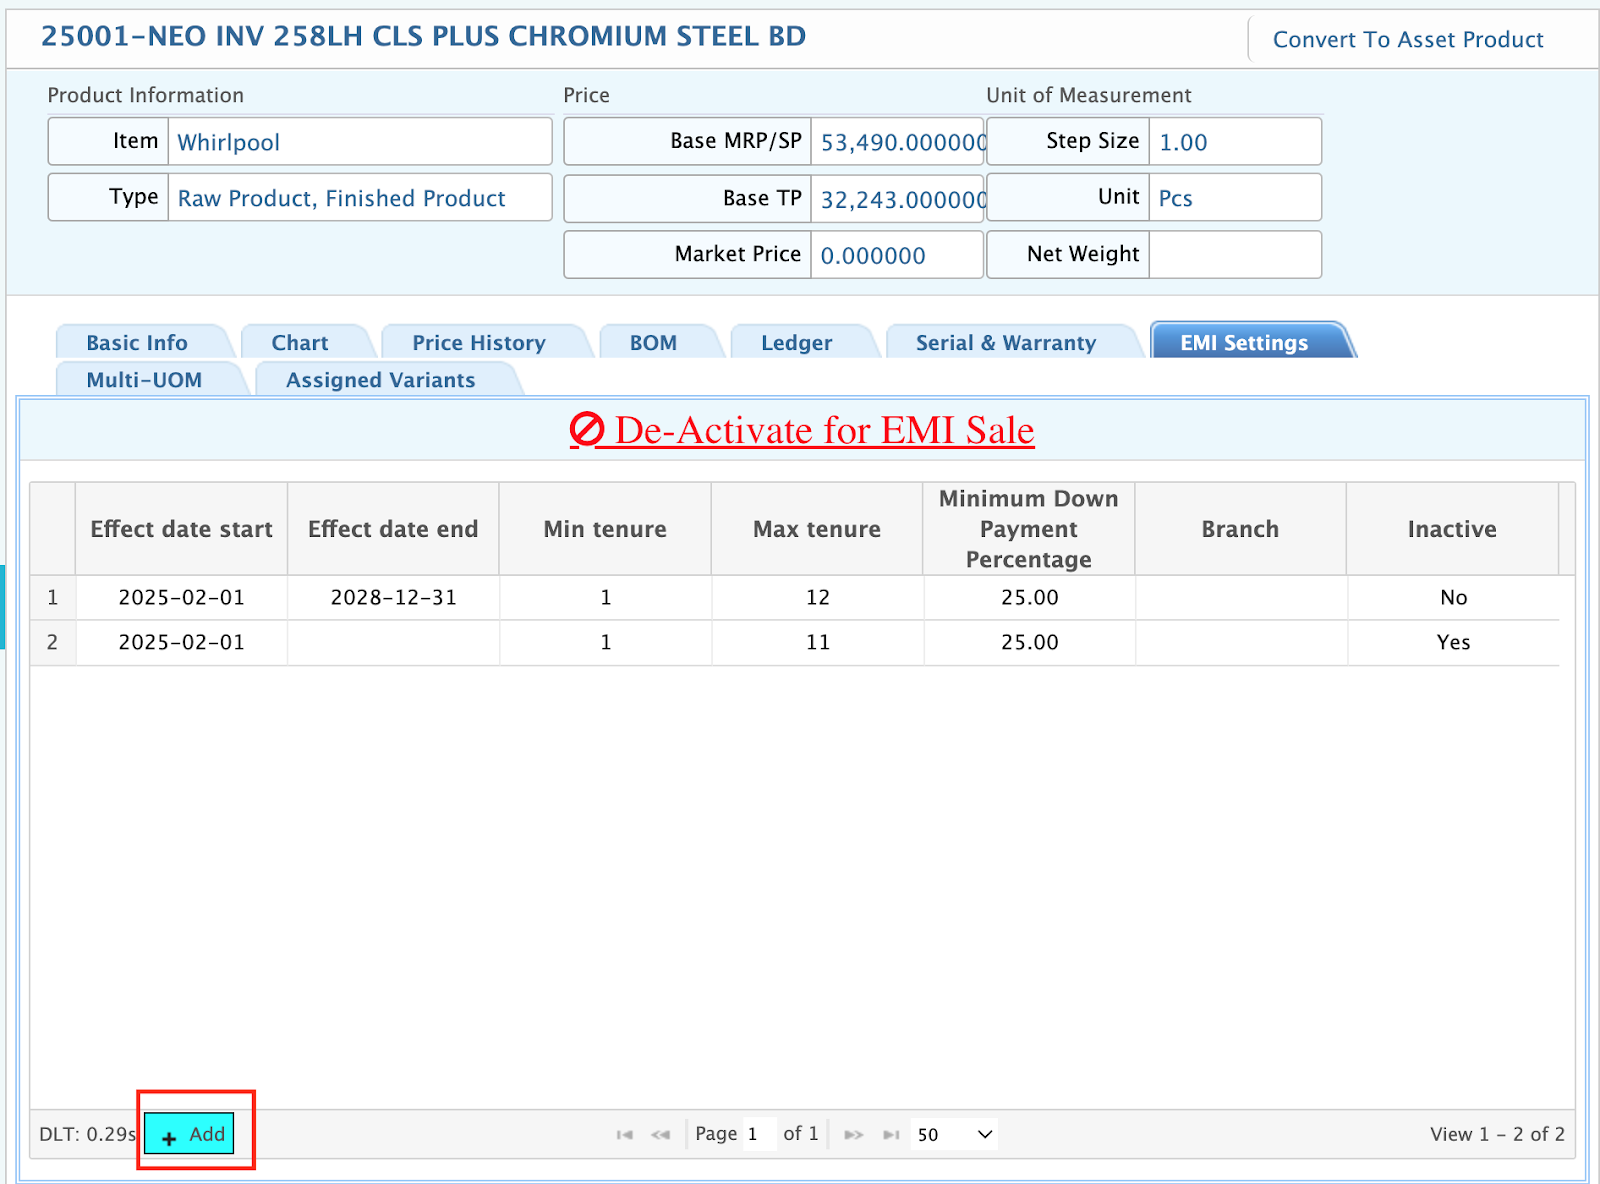
Task: Click the Add button with plus icon
Action: [190, 1134]
